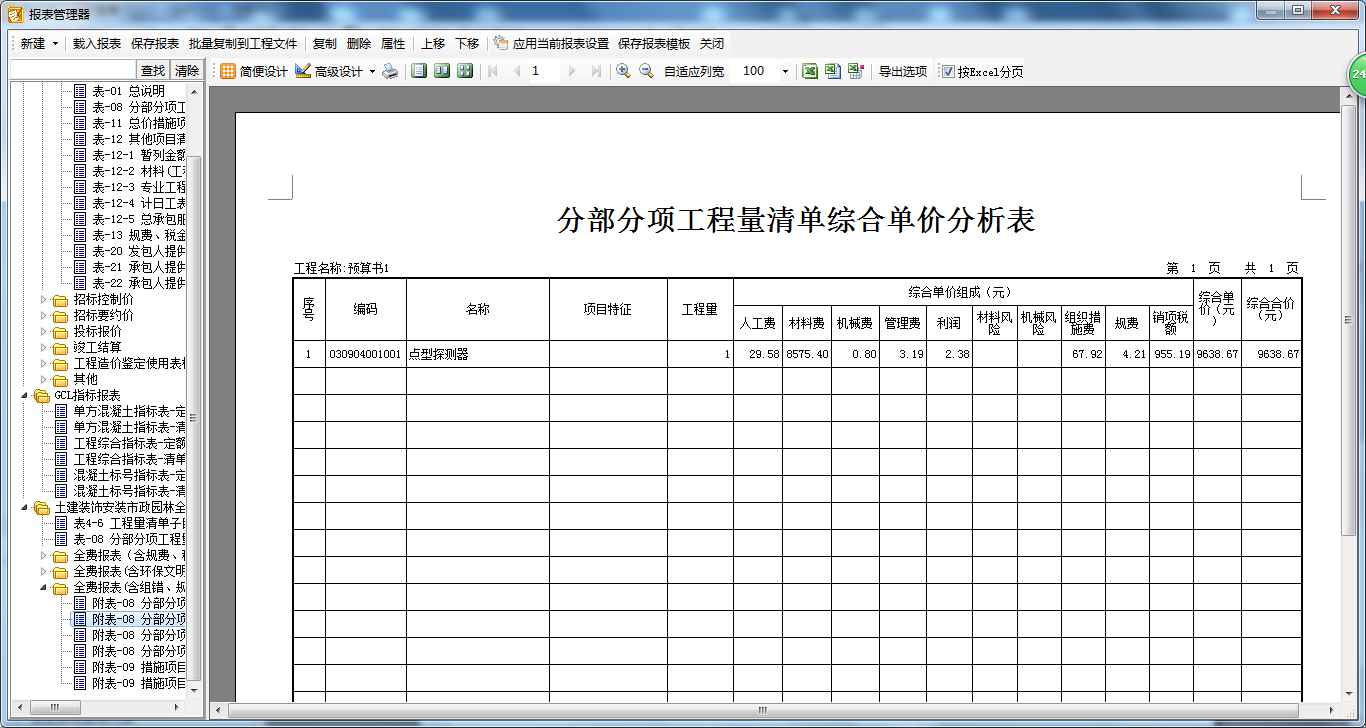Open 简便设计 simple design mode
The width and height of the screenshot is (1366, 728).
pyautogui.click(x=254, y=72)
